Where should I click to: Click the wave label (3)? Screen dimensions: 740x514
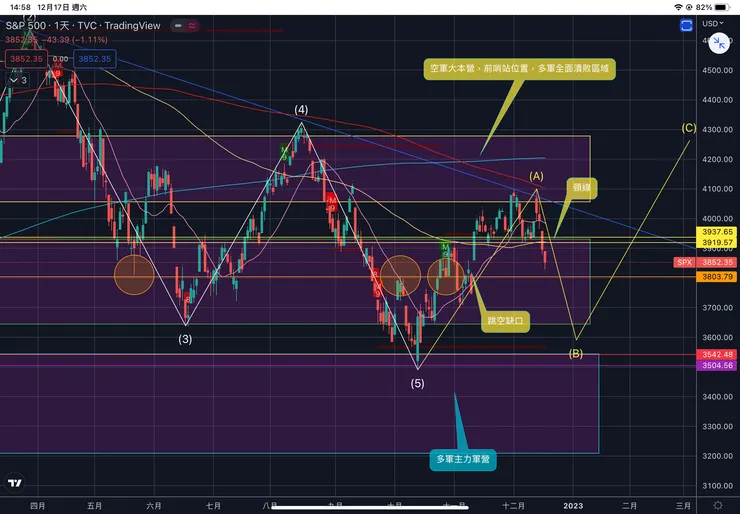(x=185, y=339)
